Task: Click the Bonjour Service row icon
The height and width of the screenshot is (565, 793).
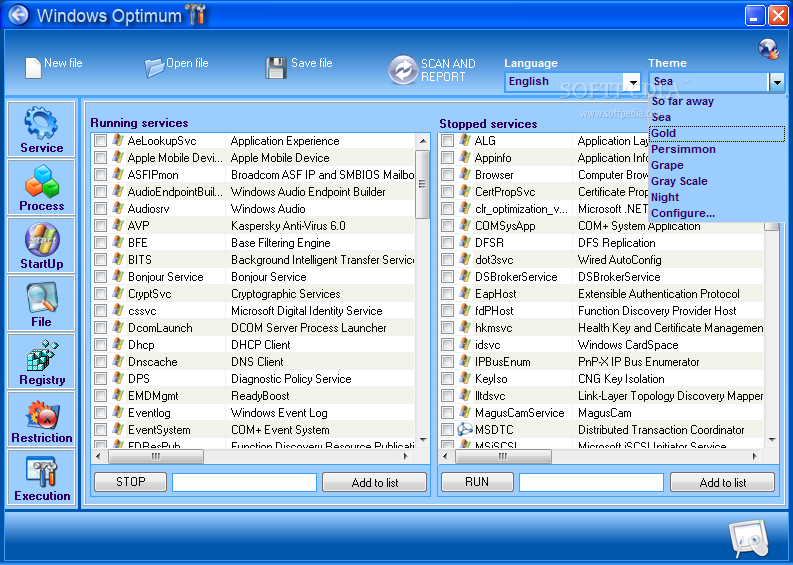Action: pos(118,276)
